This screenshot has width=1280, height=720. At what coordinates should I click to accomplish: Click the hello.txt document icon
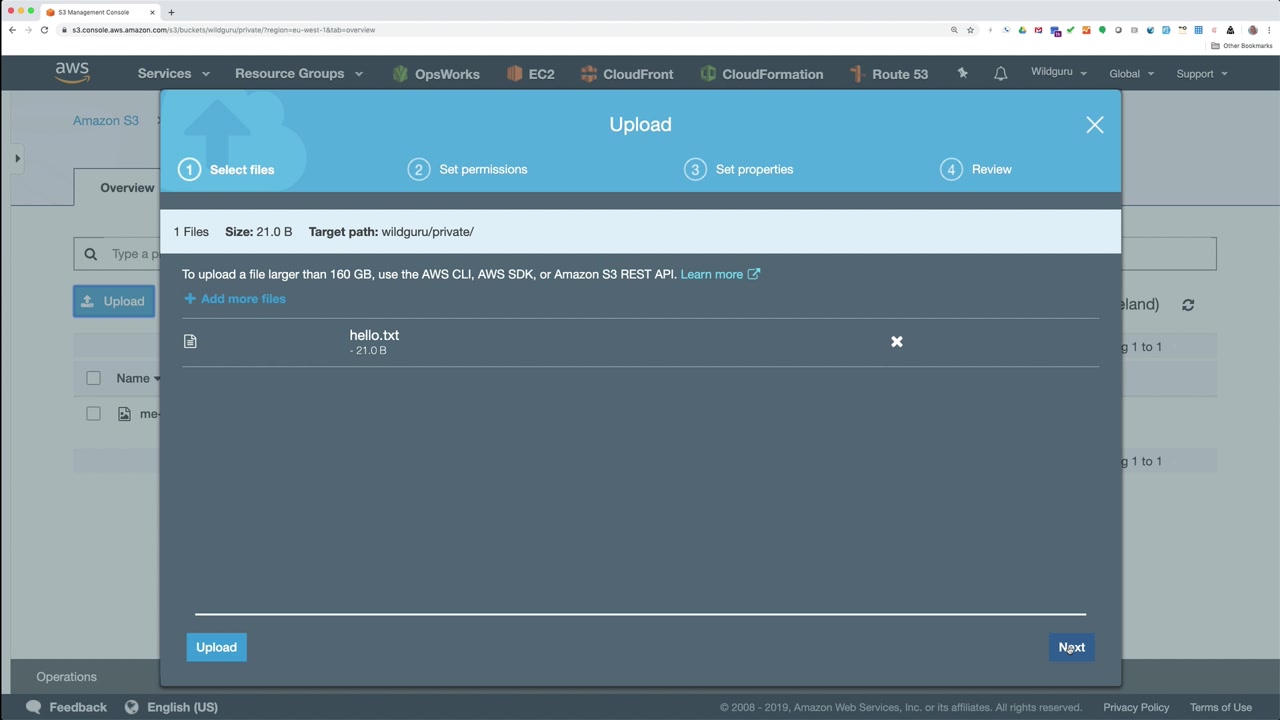click(191, 341)
